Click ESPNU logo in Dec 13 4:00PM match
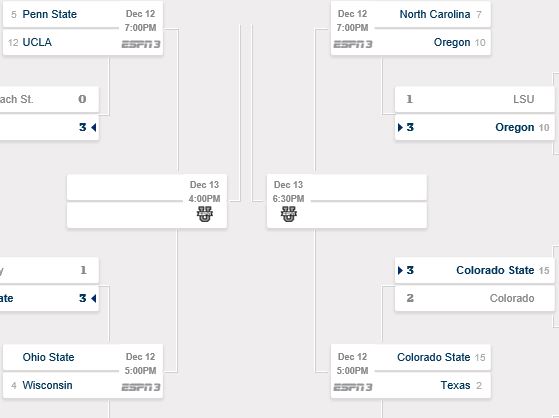This screenshot has height=418, width=559. 205,214
